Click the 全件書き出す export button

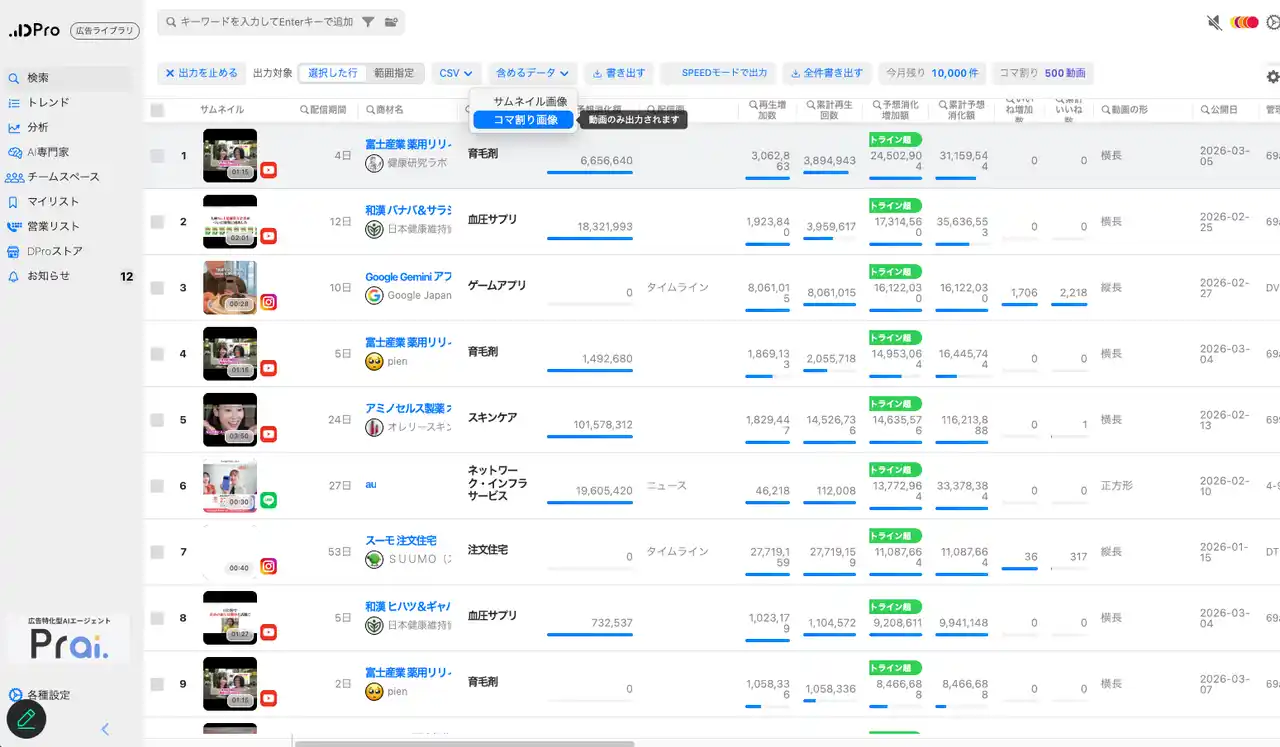(x=826, y=73)
